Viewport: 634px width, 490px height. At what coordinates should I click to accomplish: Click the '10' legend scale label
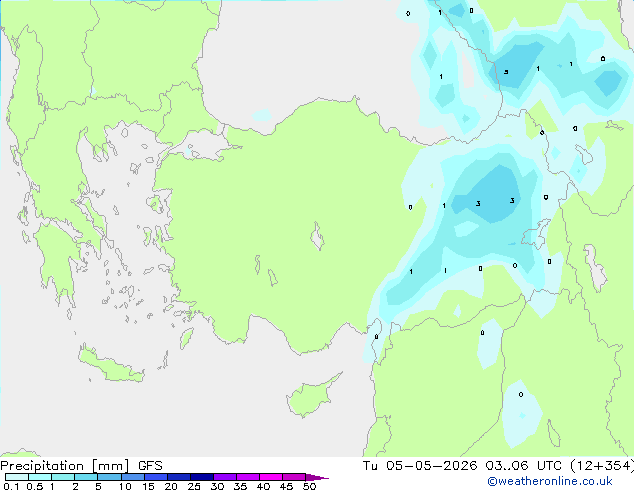click(x=125, y=486)
